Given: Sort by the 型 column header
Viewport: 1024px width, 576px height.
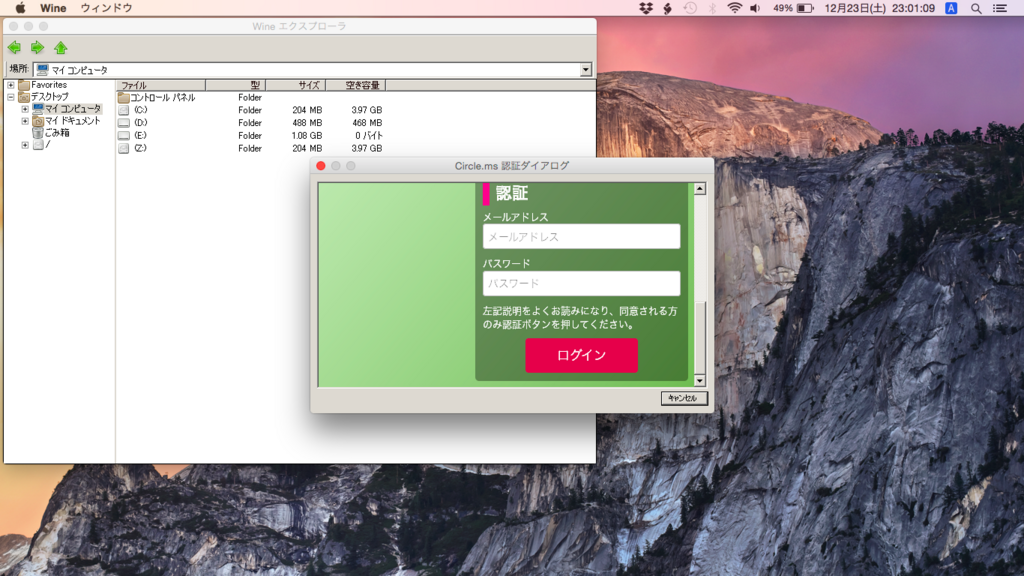Looking at the screenshot, I should point(236,85).
